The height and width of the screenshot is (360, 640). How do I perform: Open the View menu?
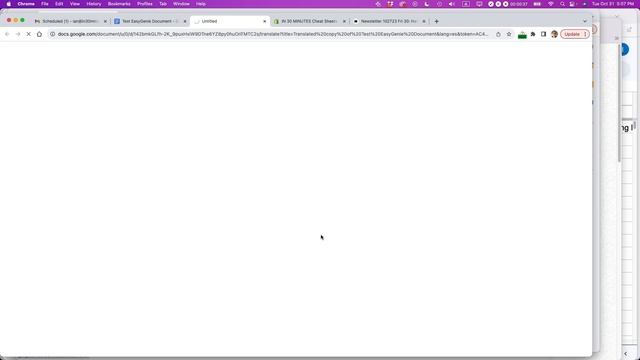click(x=75, y=4)
